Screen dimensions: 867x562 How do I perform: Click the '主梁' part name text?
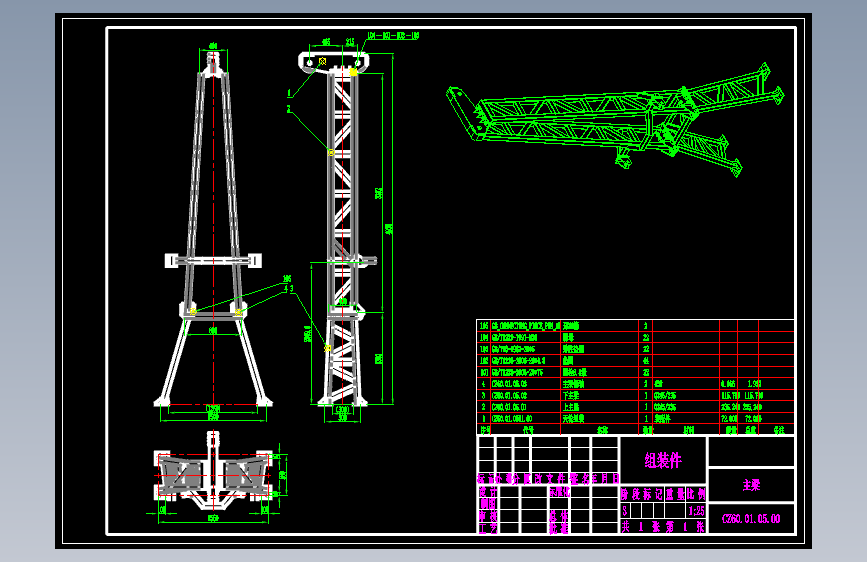coord(751,485)
